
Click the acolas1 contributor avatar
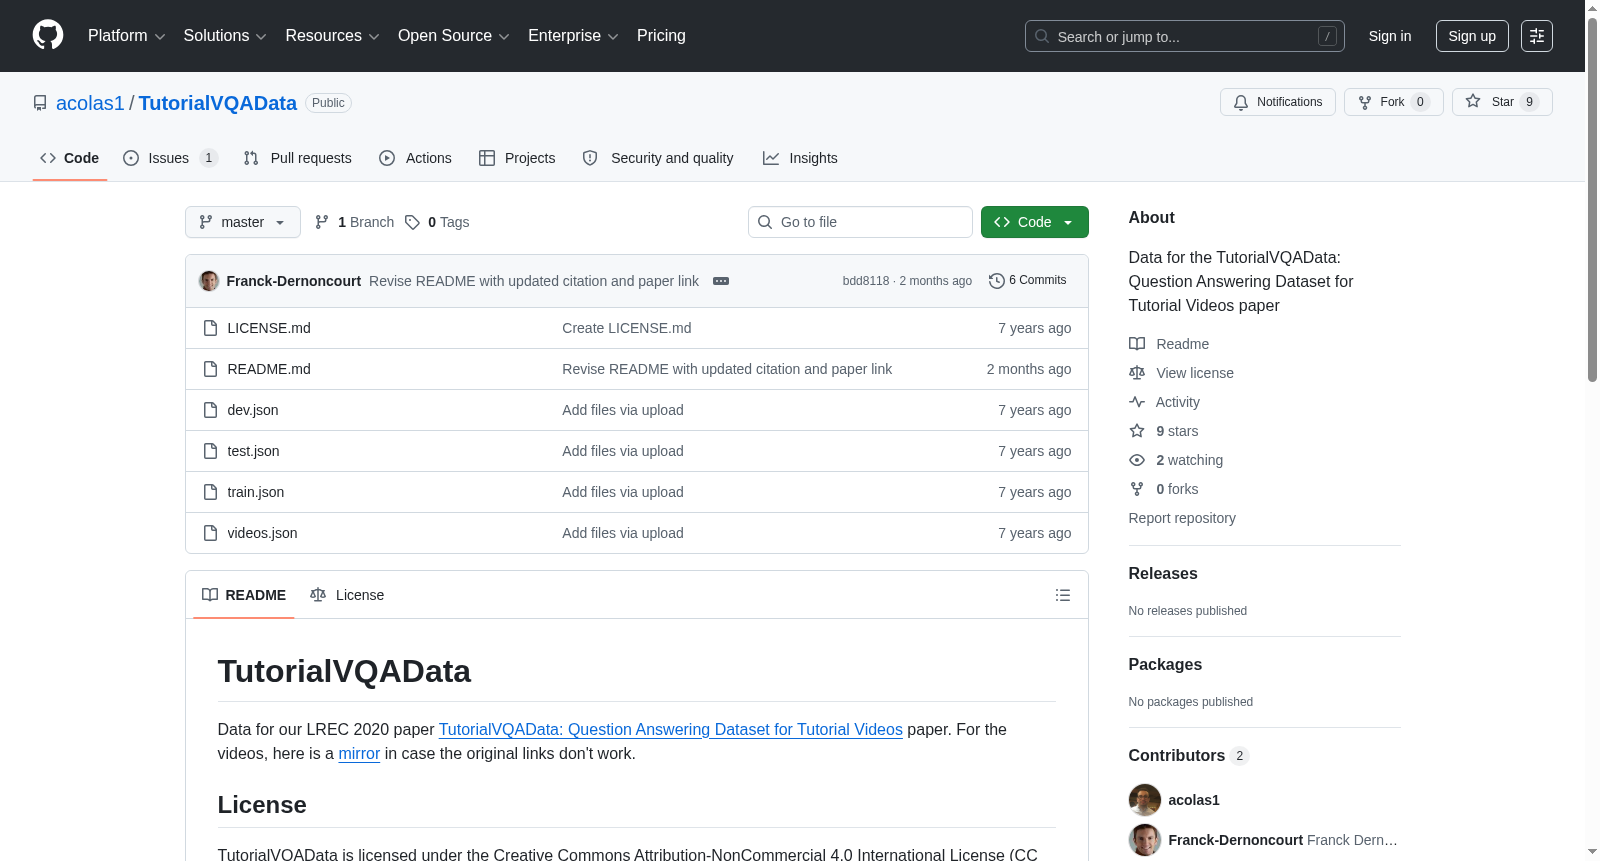point(1145,800)
